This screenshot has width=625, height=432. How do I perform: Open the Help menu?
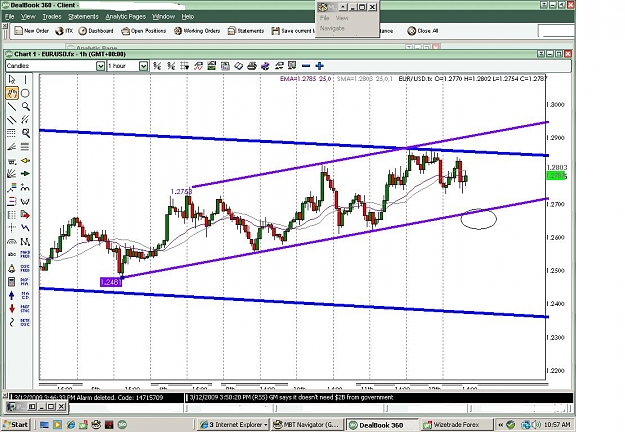coord(188,17)
